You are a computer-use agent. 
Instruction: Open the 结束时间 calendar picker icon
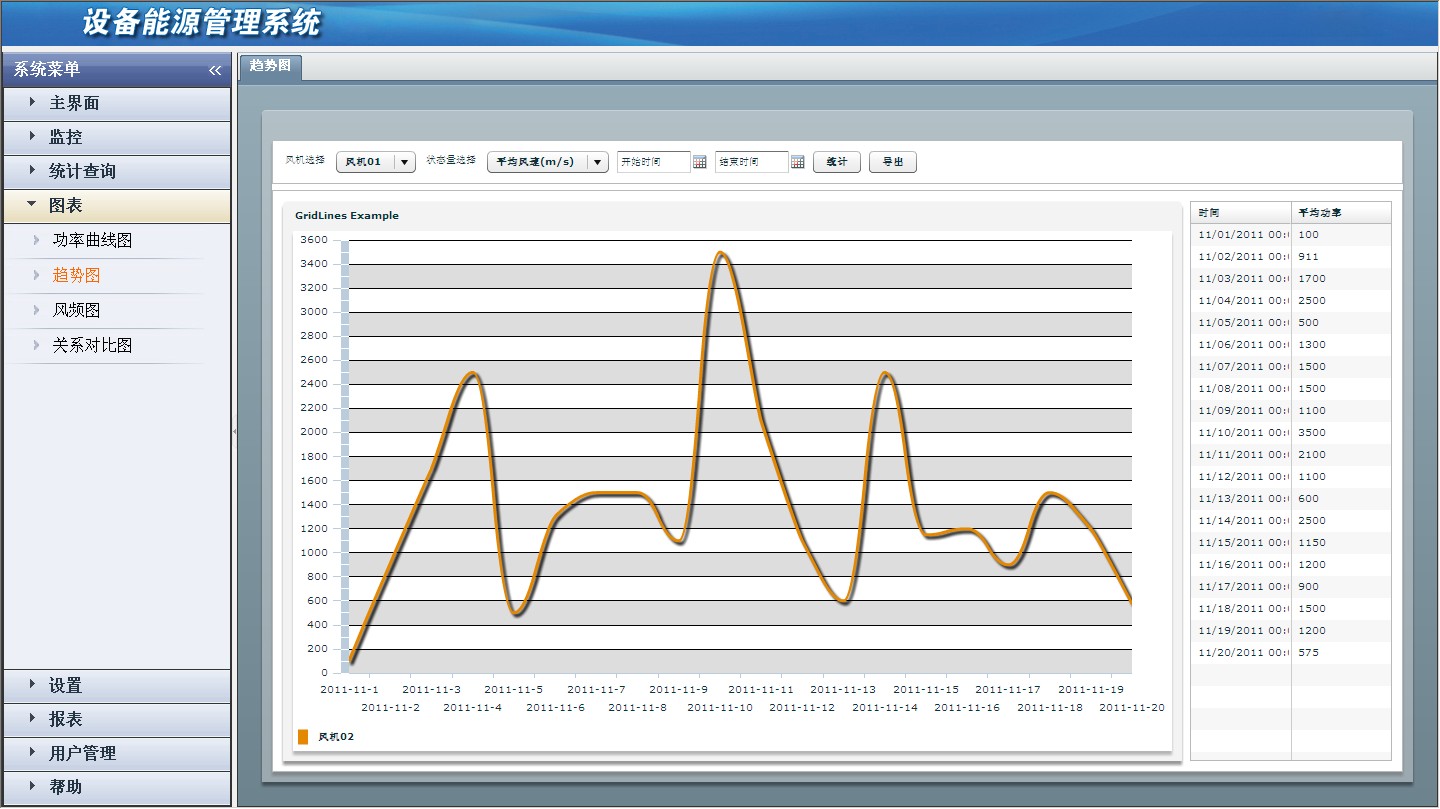(798, 162)
